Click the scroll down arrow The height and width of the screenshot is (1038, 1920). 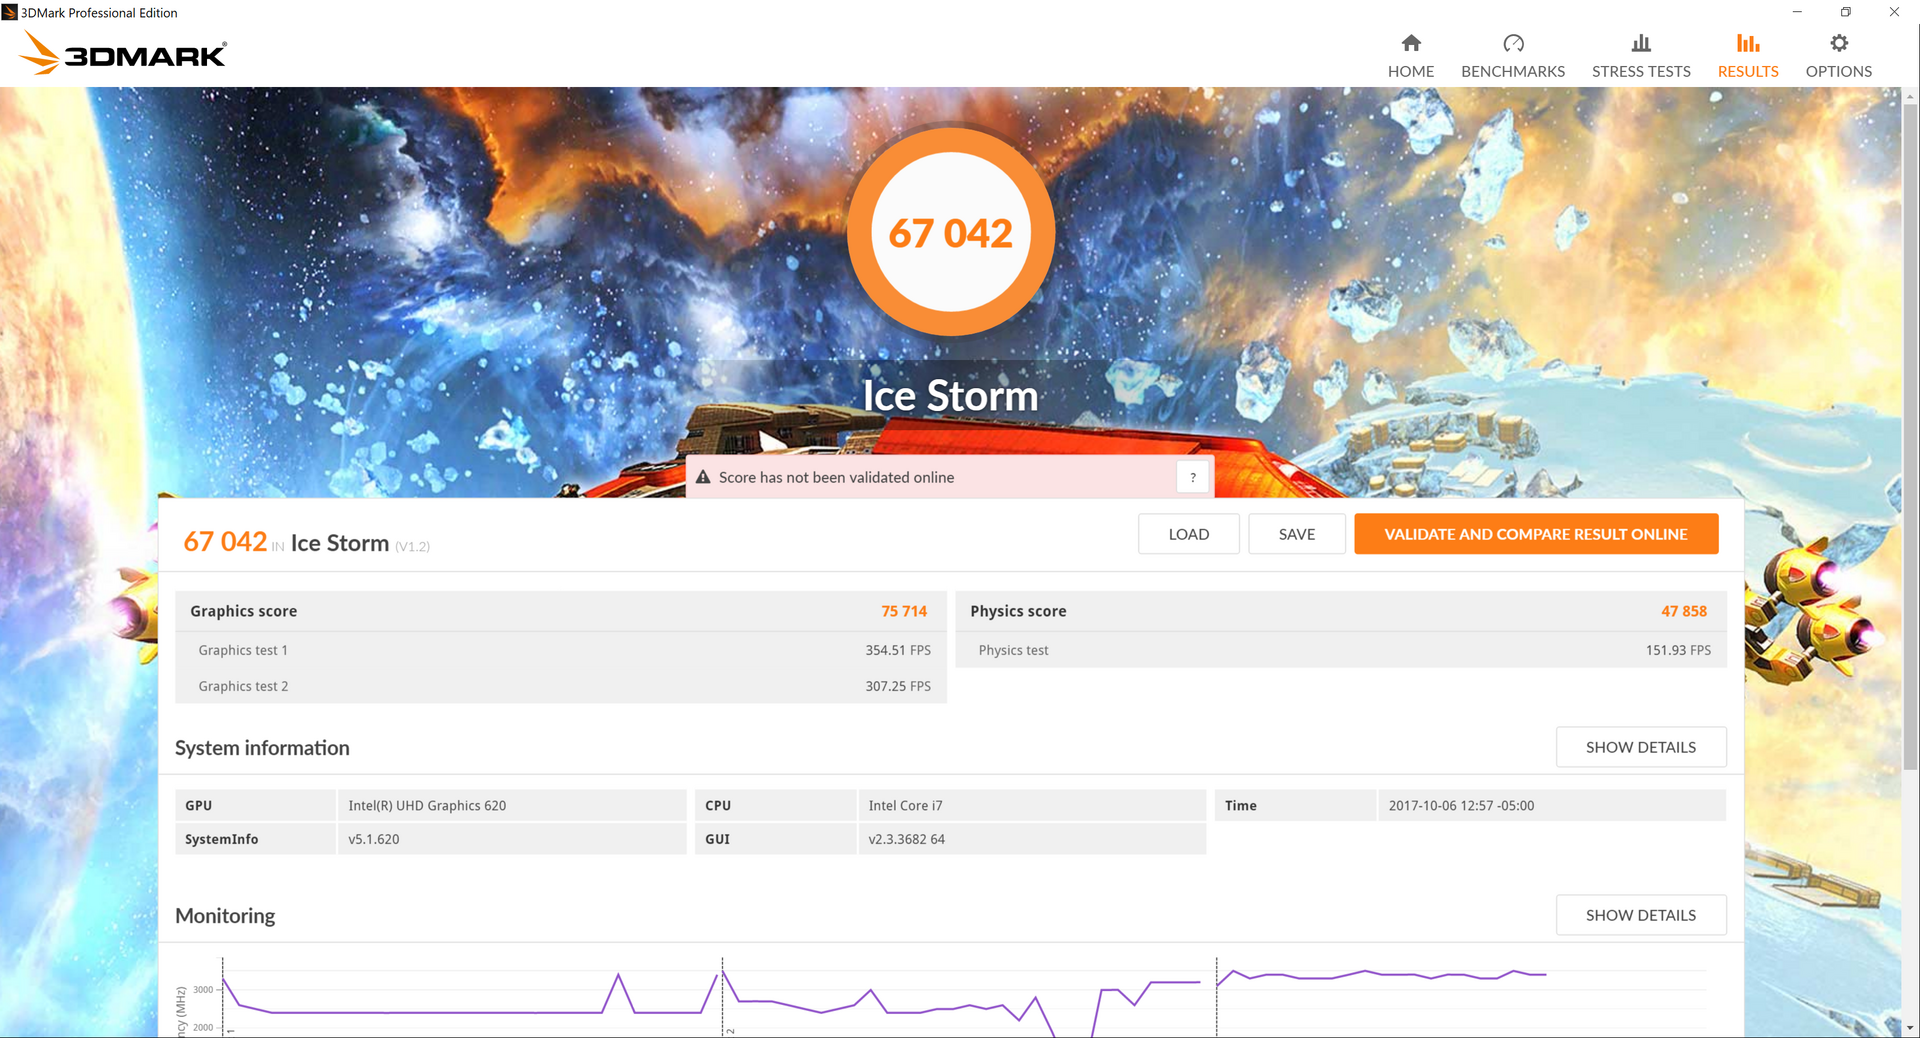(1910, 1027)
